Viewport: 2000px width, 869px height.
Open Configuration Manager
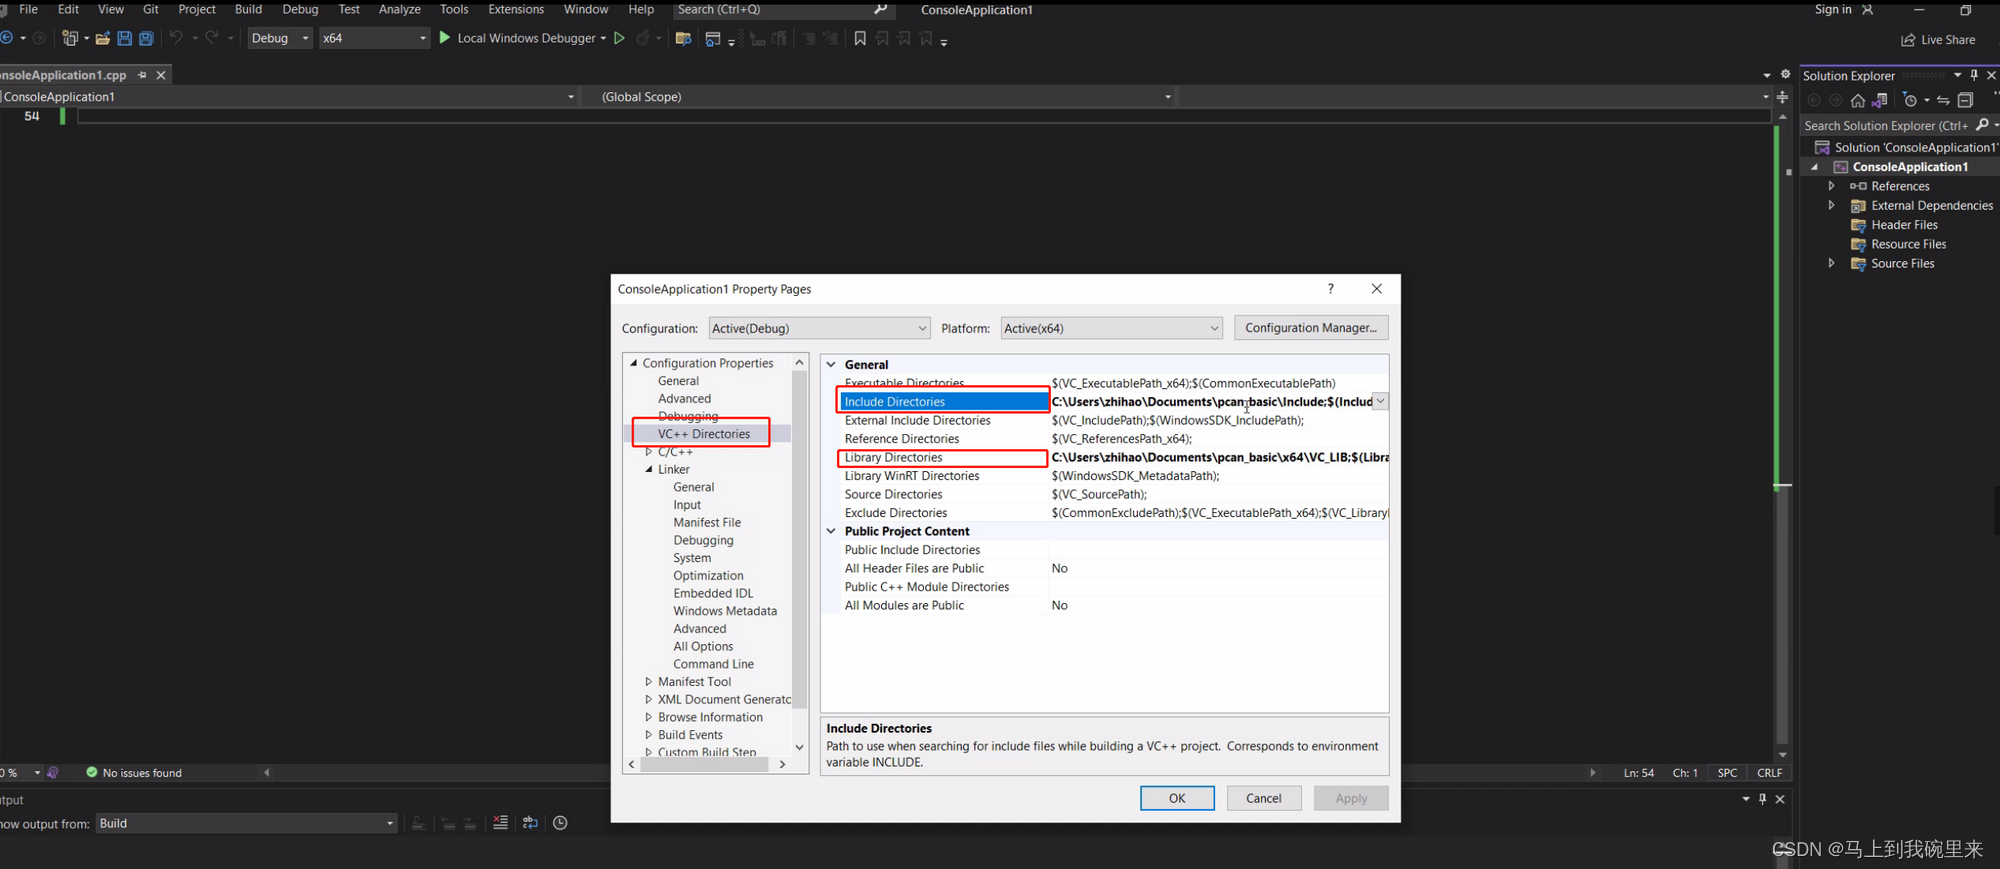point(1311,328)
